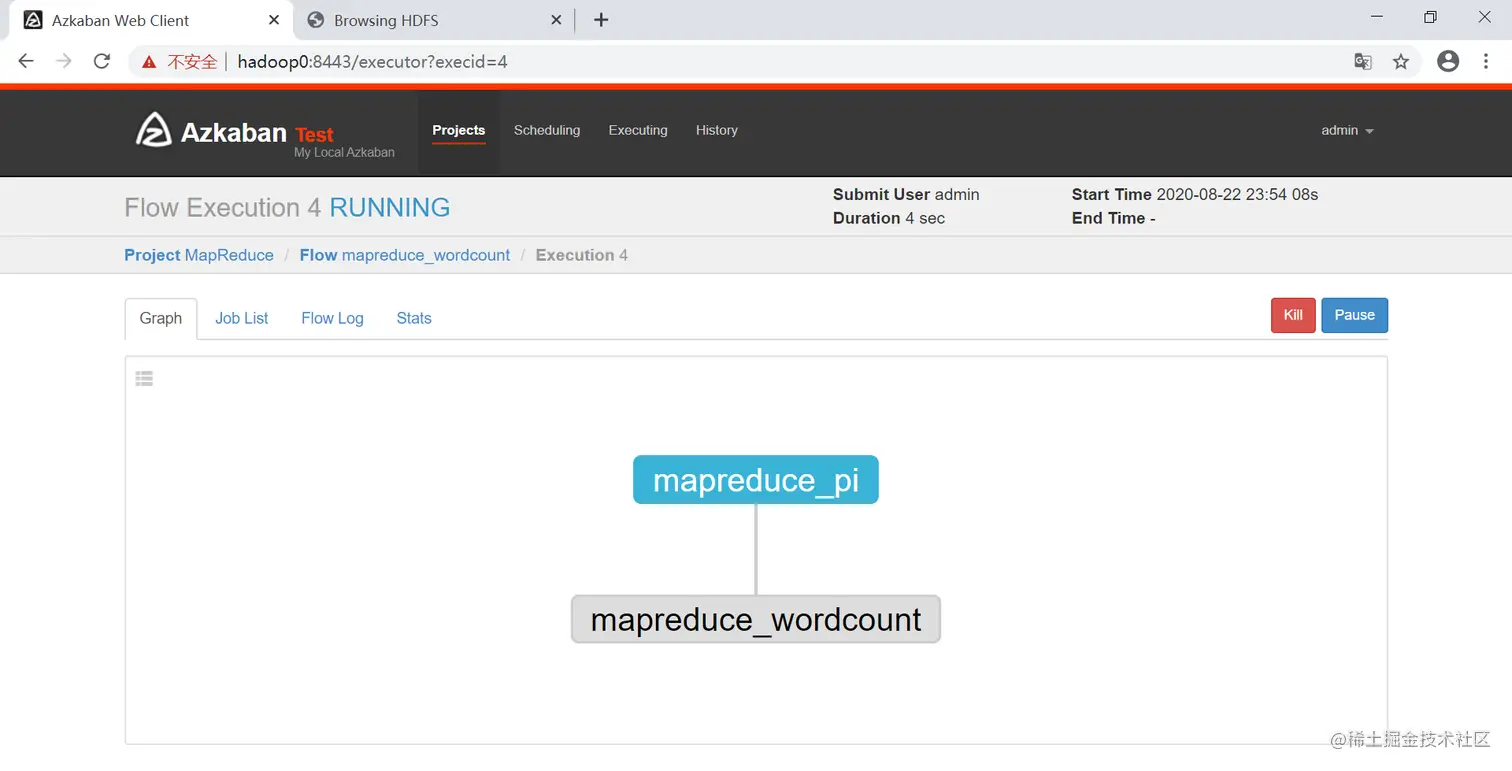The height and width of the screenshot is (771, 1512).
Task: Bookmark this page with the star icon
Action: pos(1400,61)
